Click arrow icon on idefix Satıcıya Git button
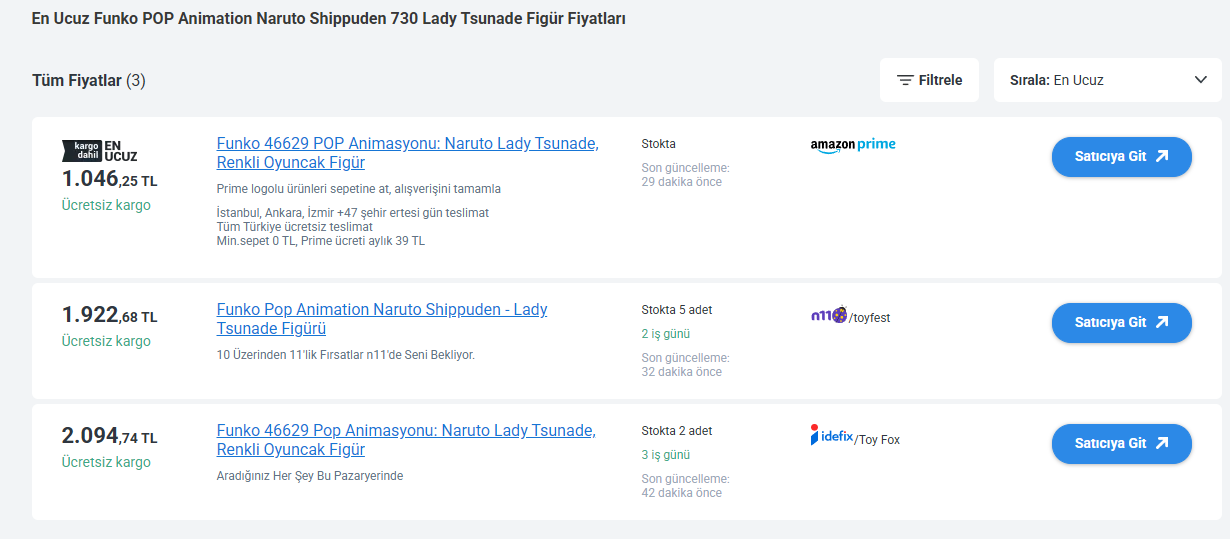The image size is (1230, 539). (x=1161, y=444)
